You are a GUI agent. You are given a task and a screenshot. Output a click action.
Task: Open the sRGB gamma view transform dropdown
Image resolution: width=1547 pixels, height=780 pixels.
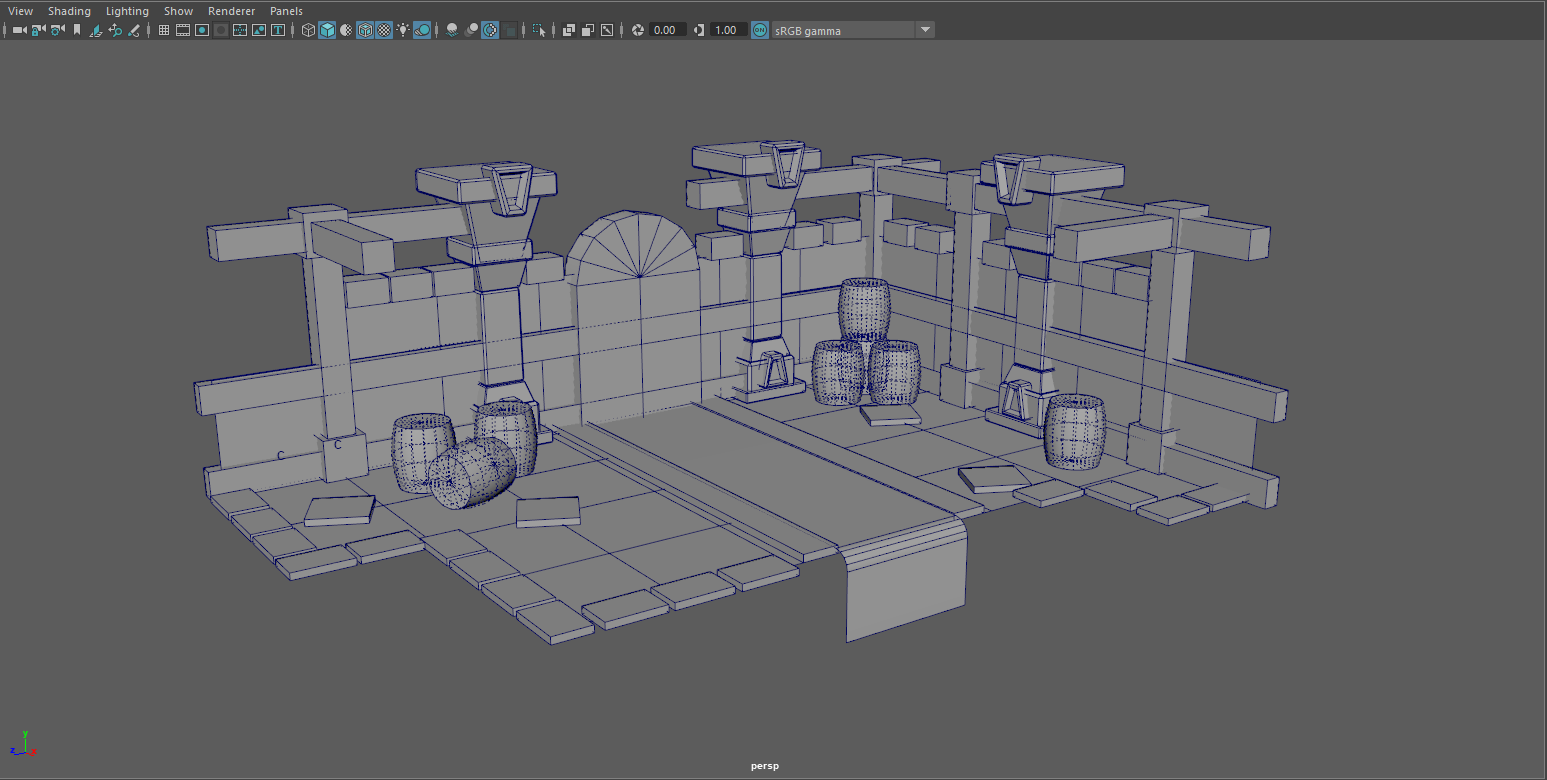924,30
